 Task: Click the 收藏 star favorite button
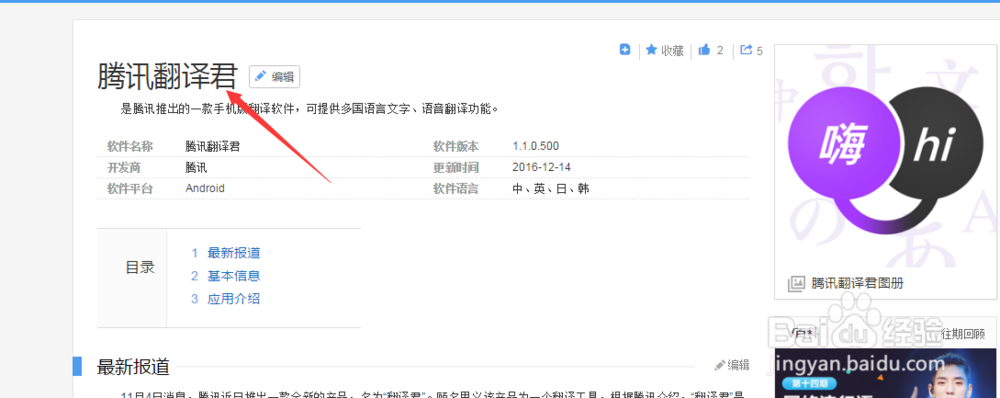[665, 50]
